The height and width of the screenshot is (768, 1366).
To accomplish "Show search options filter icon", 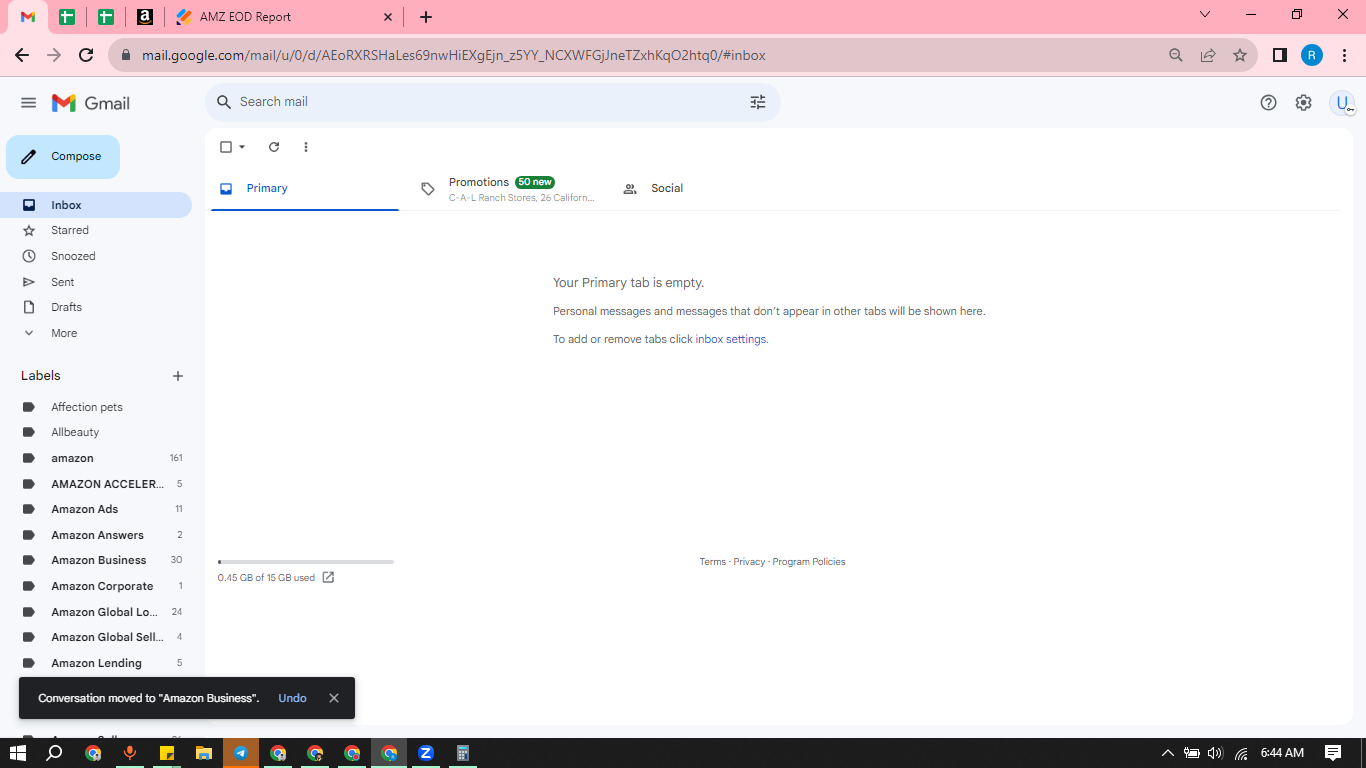I will (x=758, y=102).
